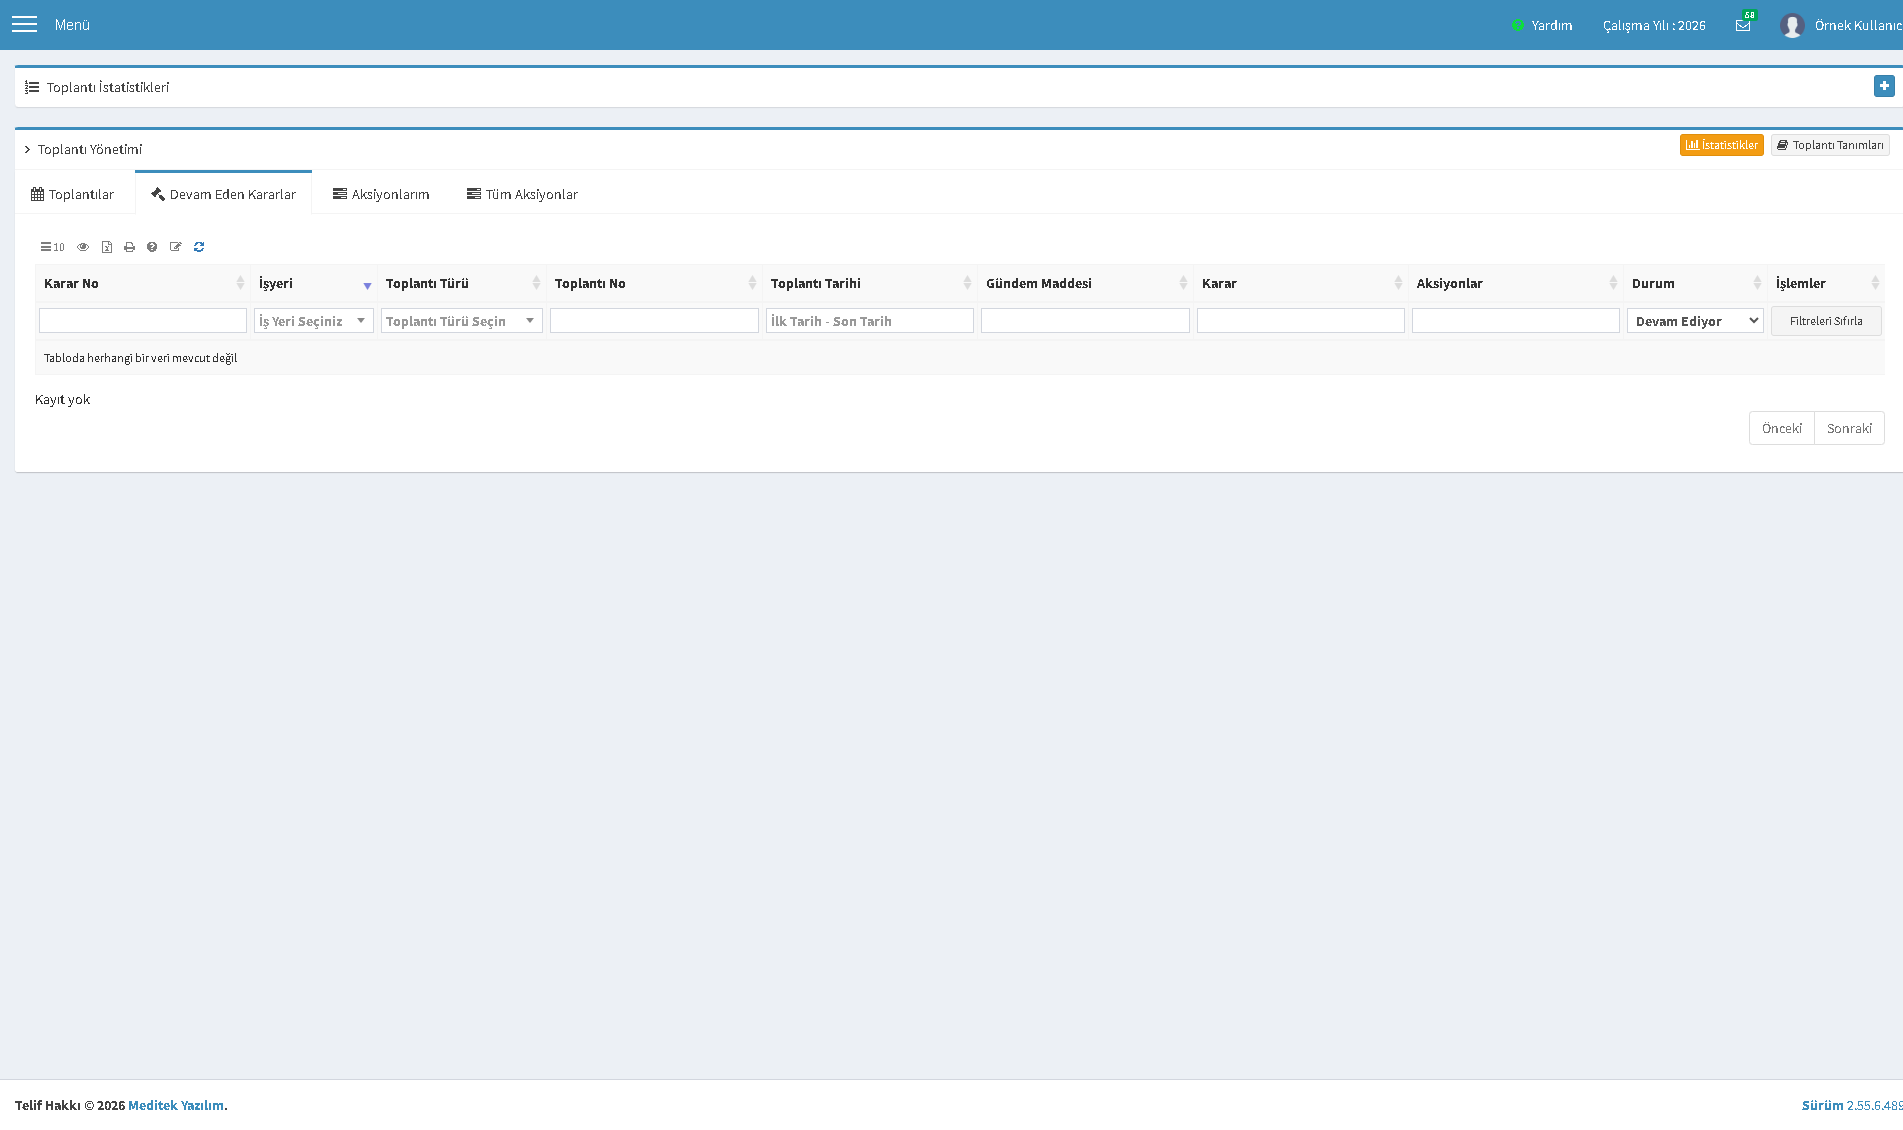Click the İlk Tarih - Son Tarih field
1903x1130 pixels.
point(870,321)
